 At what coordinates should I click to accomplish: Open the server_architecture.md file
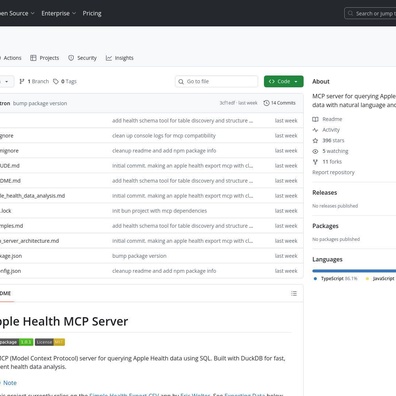click(x=29, y=241)
